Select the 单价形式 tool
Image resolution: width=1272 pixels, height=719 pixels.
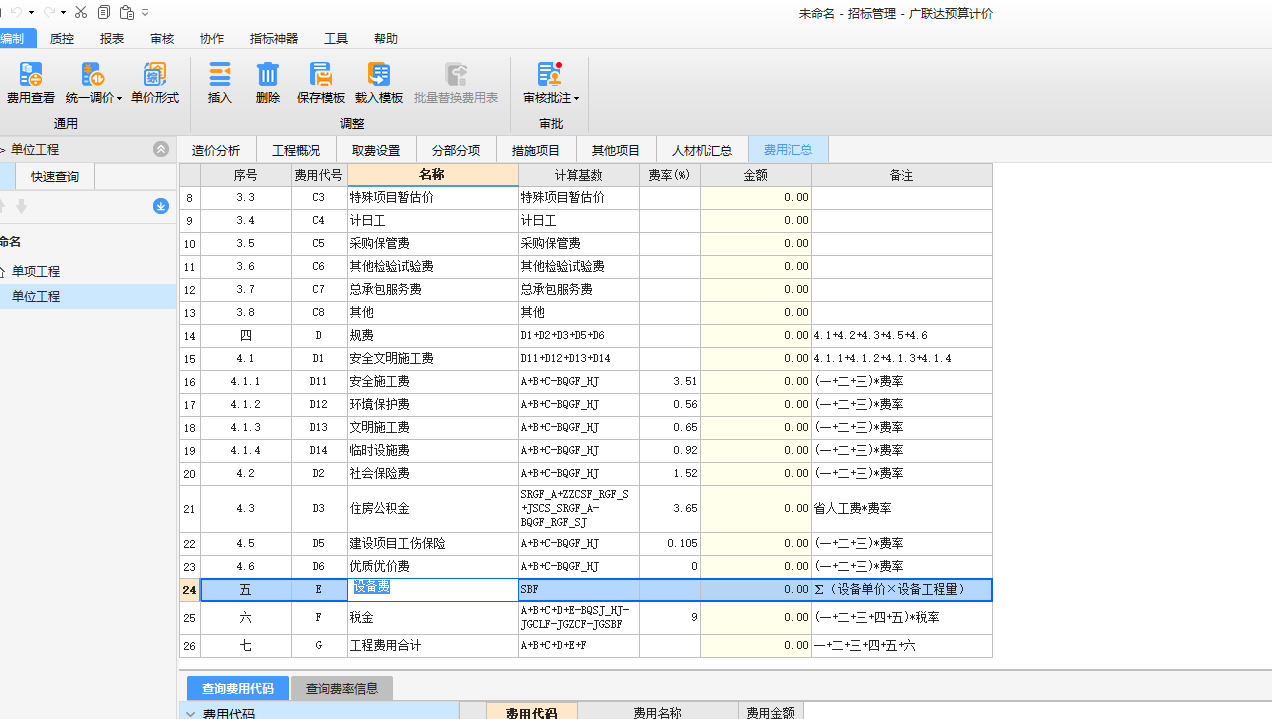155,83
